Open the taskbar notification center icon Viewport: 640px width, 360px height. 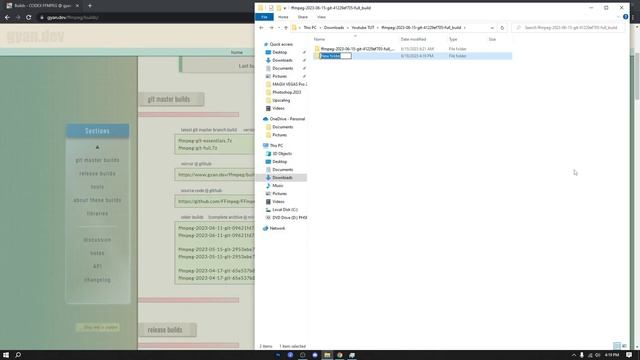[629, 355]
